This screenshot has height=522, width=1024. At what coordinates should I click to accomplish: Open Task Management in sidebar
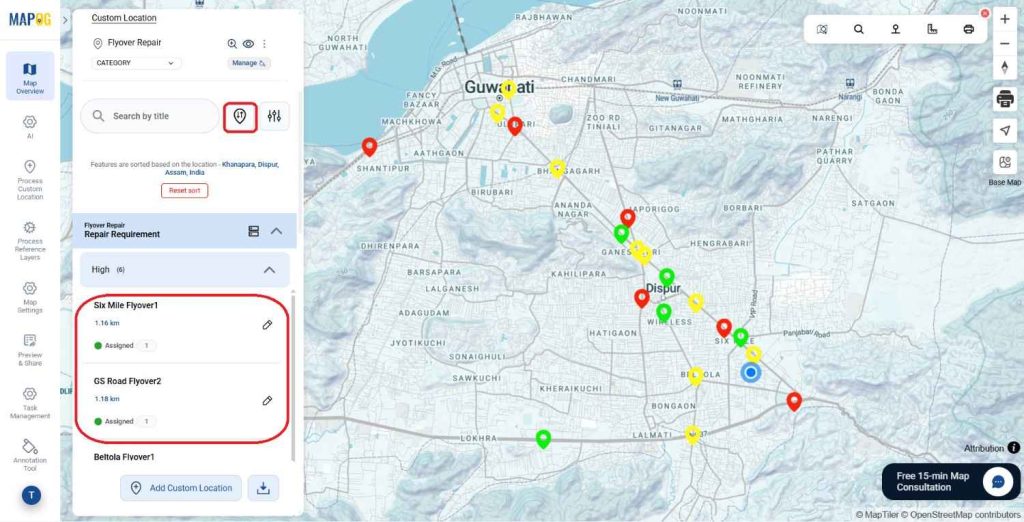coord(30,400)
